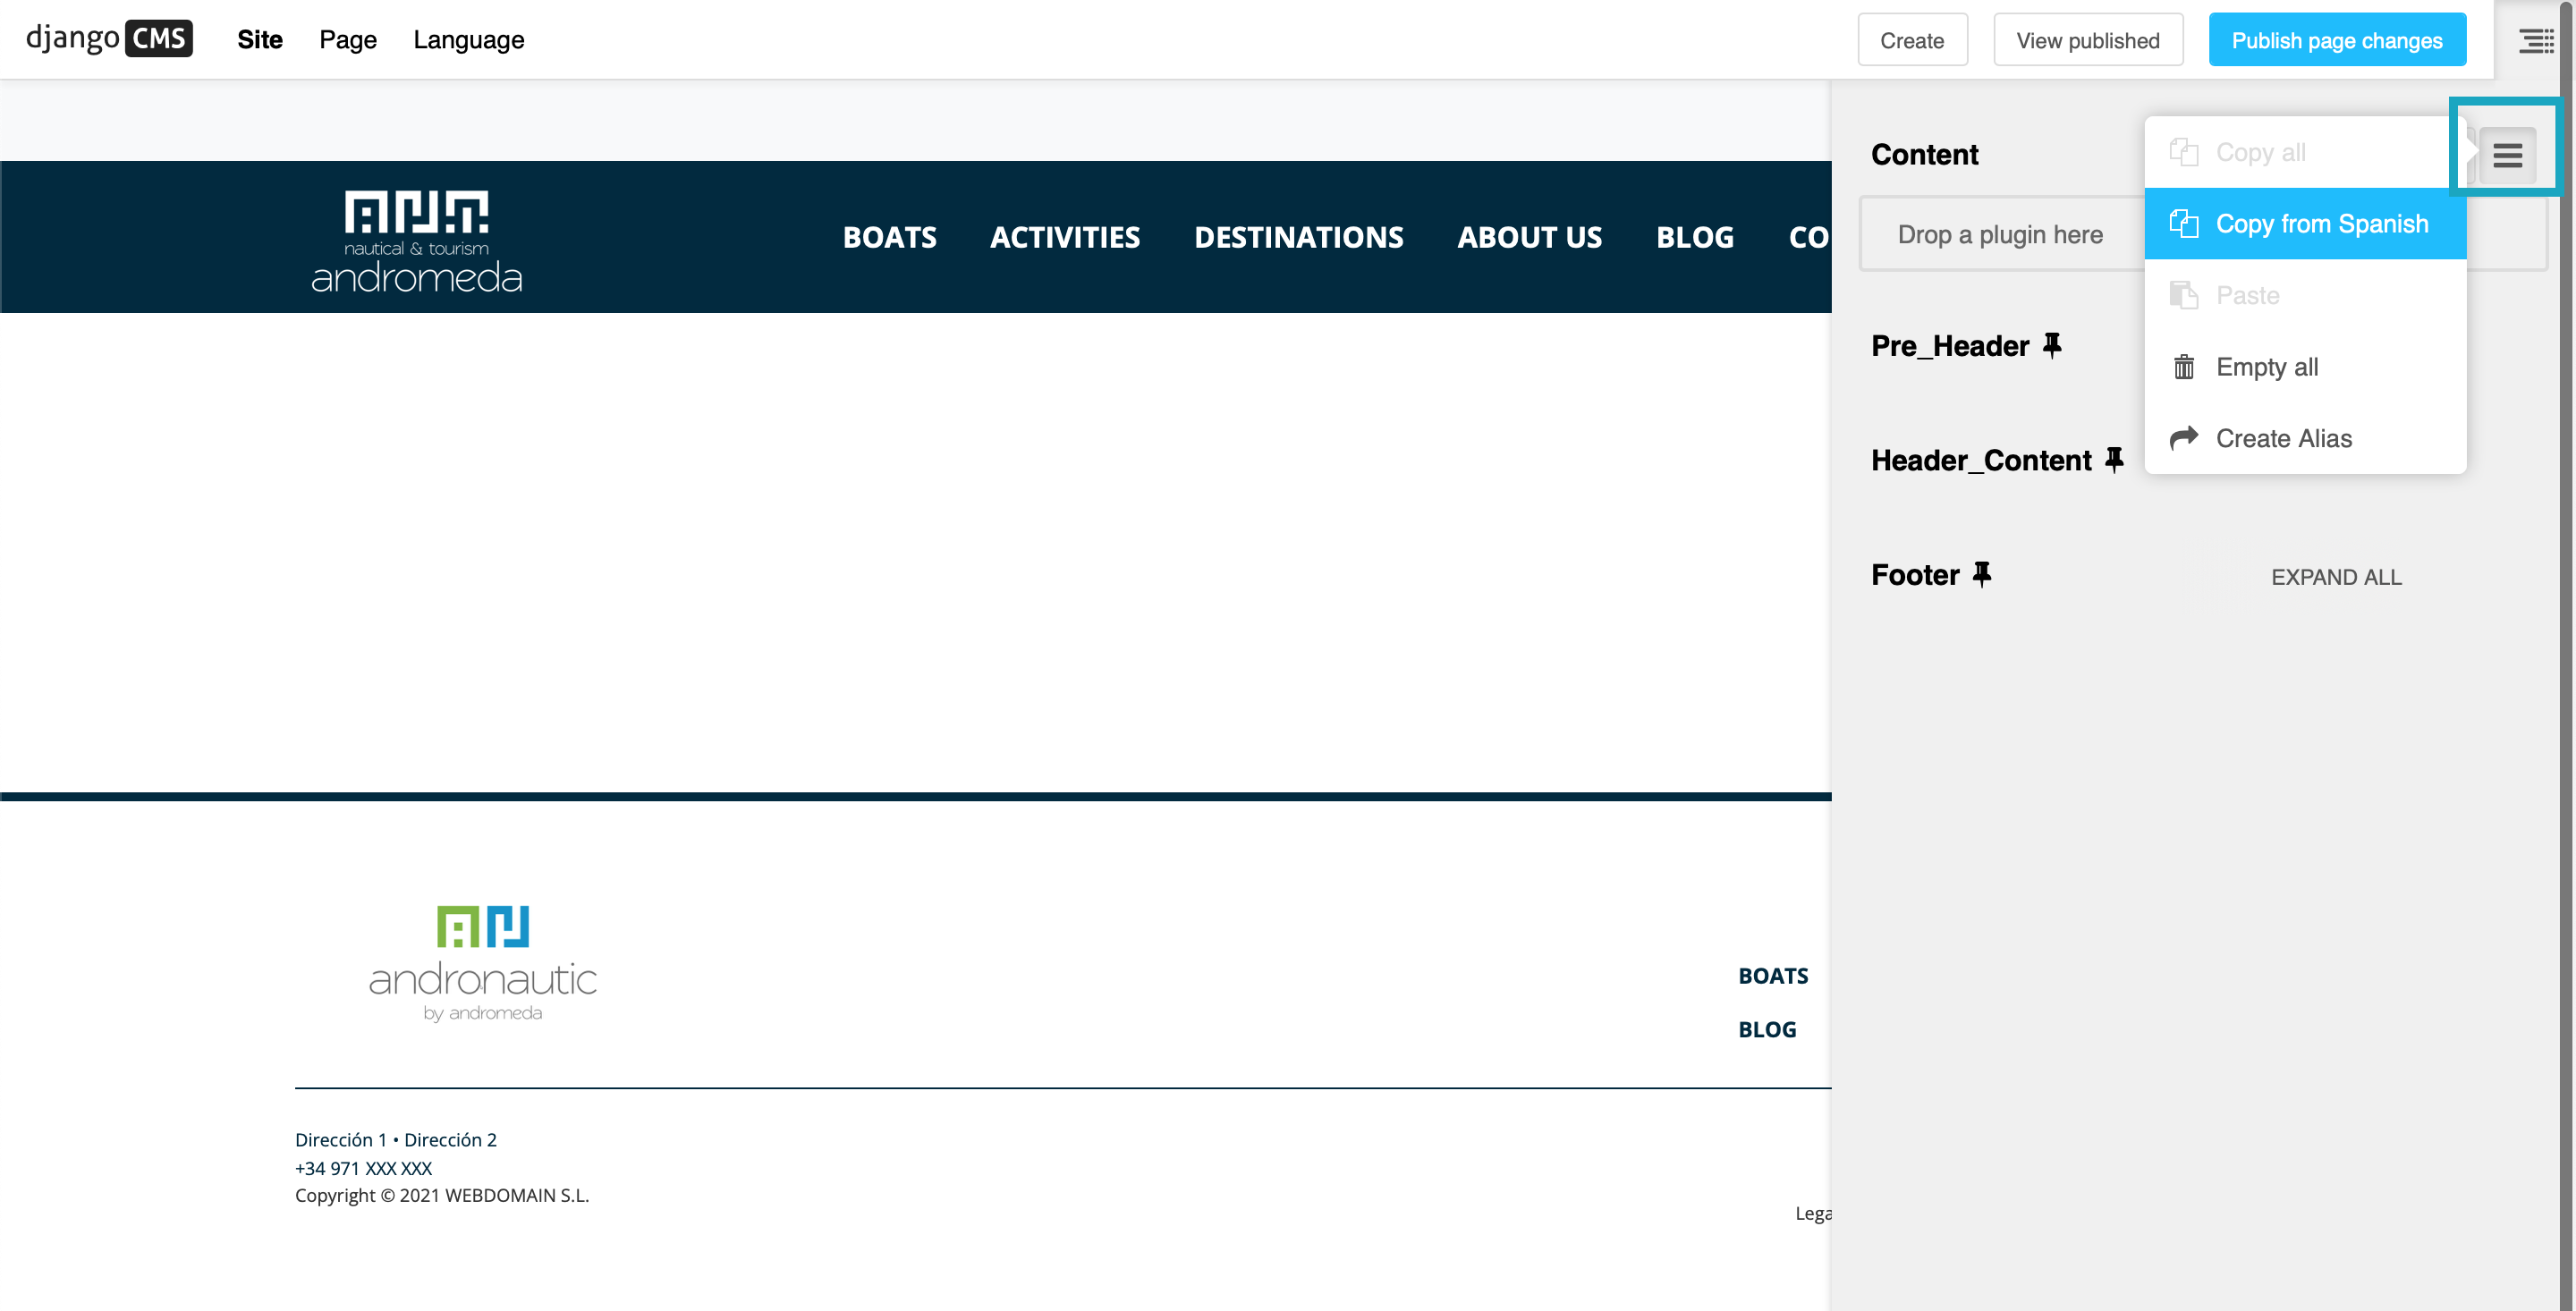Click the Header_Content placeholder title
The height and width of the screenshot is (1311, 2576).
1981,460
